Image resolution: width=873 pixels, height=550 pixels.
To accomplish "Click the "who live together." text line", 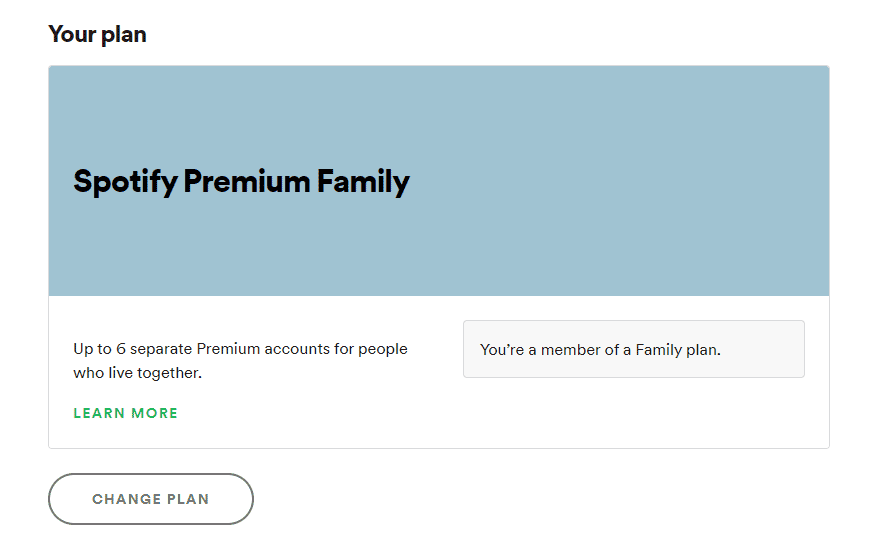I will (x=137, y=373).
